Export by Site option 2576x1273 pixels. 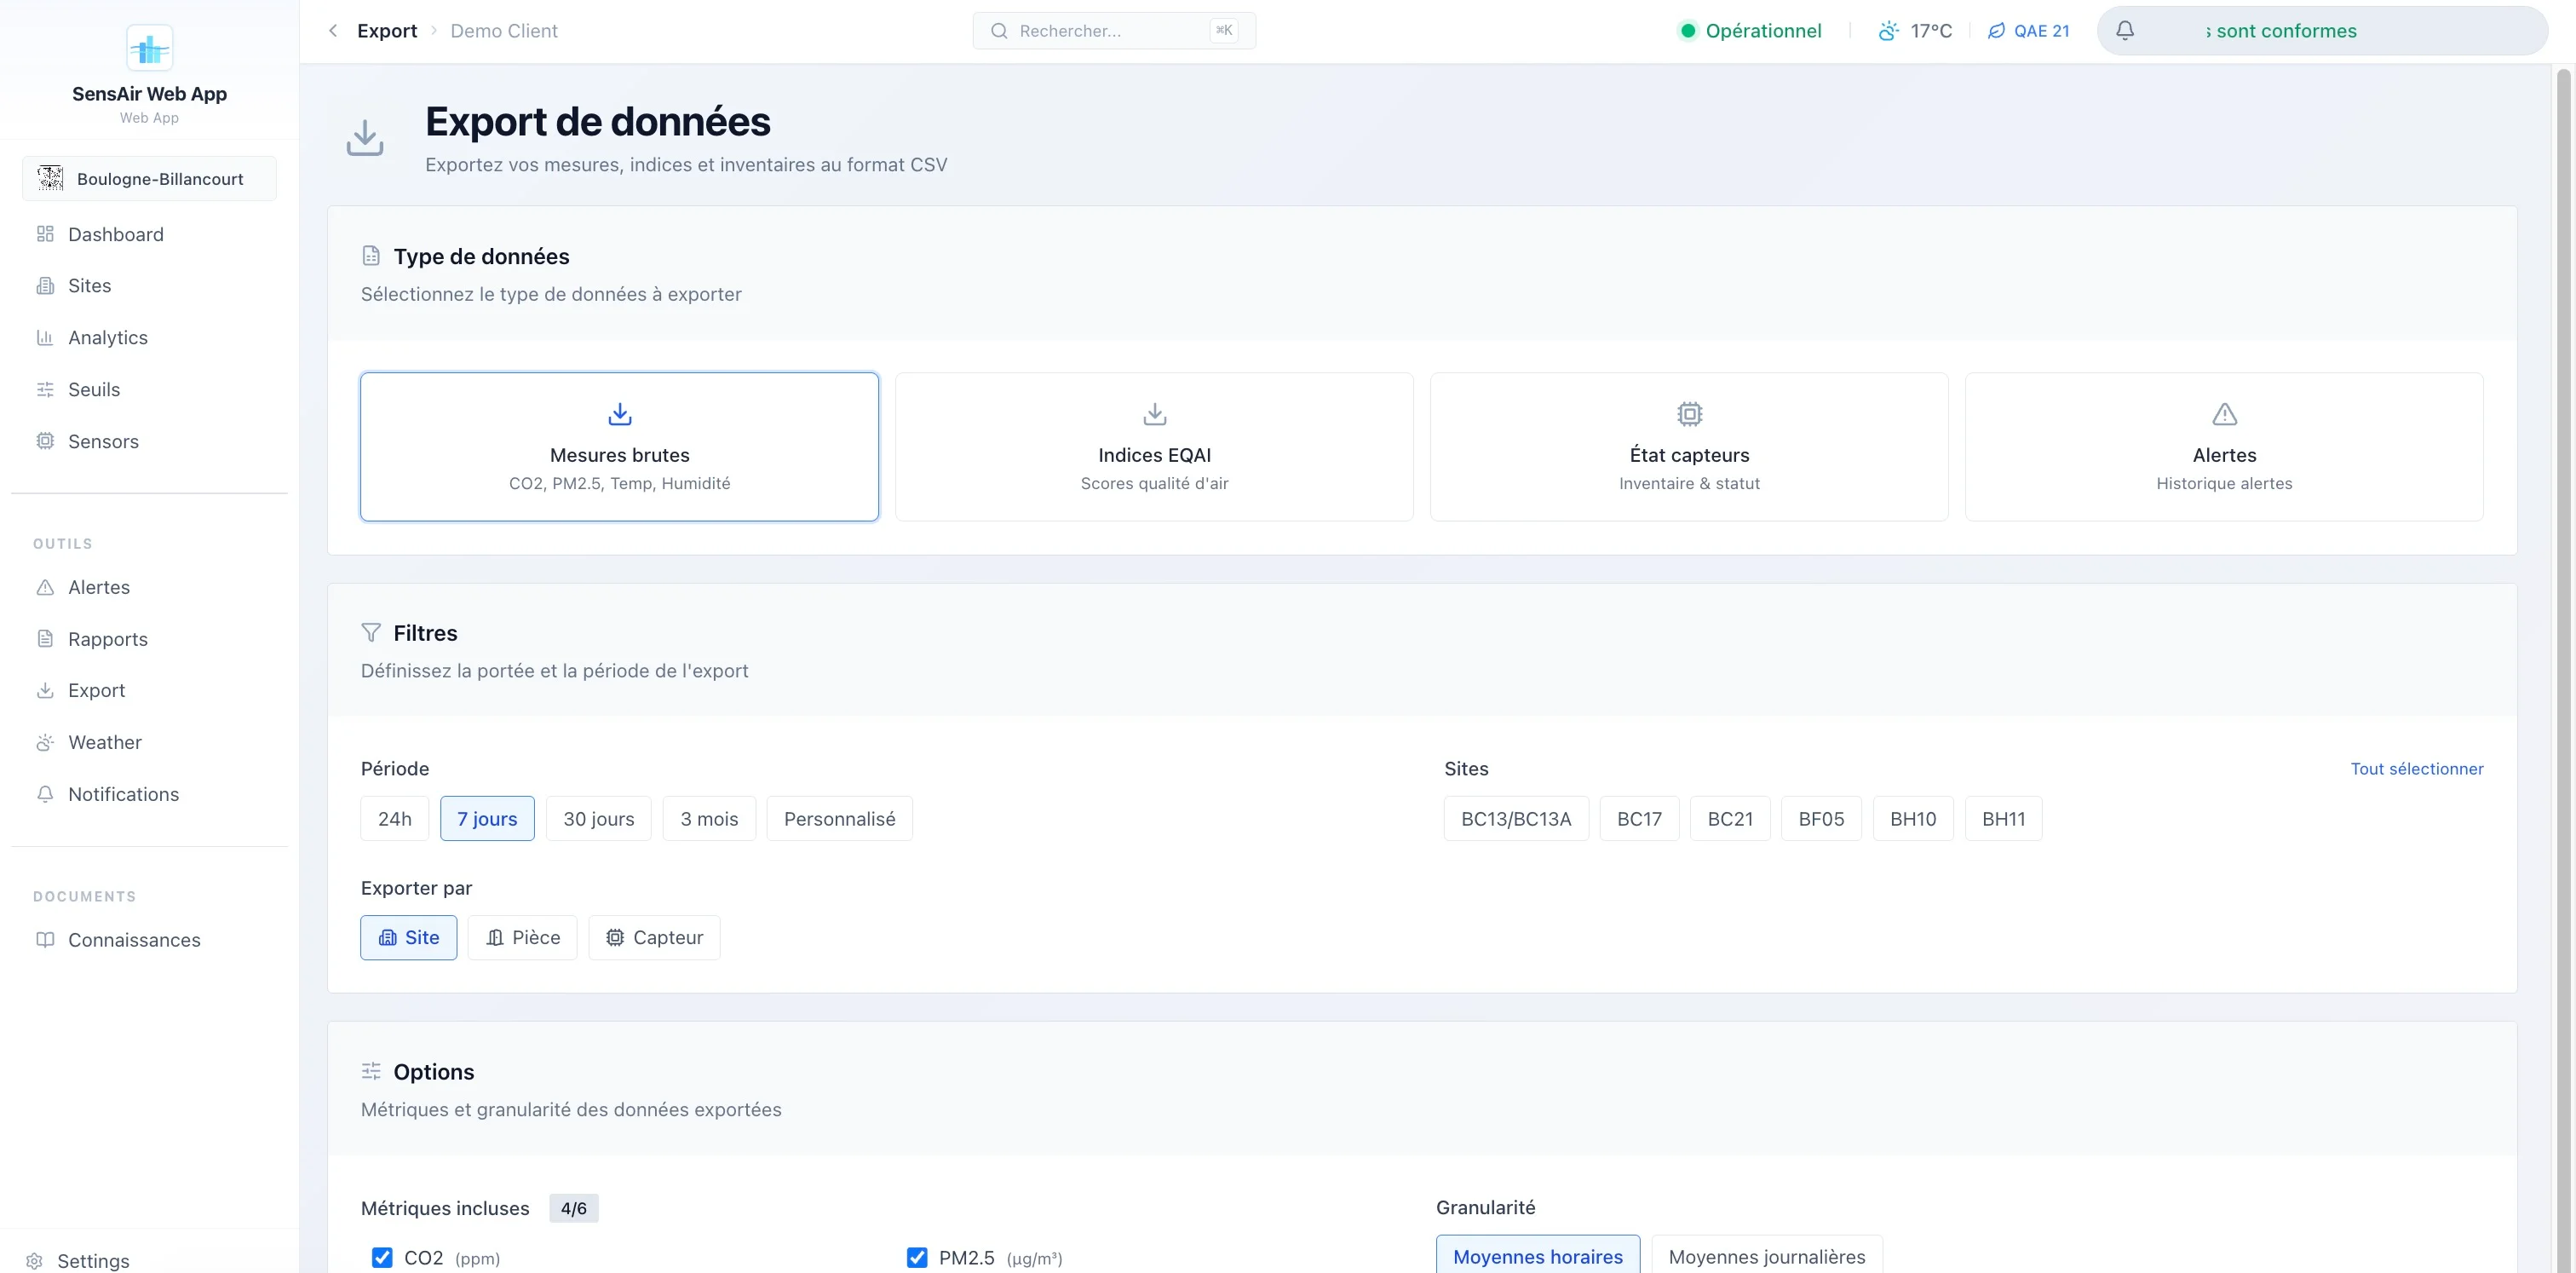[x=409, y=938]
